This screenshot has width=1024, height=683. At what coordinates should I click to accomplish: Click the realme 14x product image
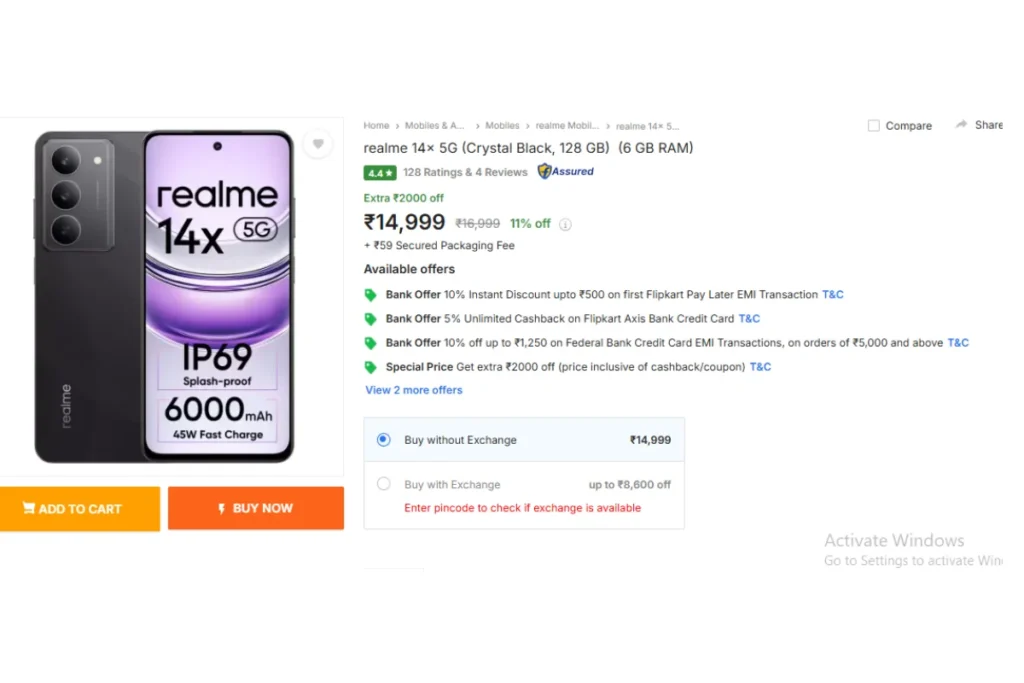click(x=164, y=297)
